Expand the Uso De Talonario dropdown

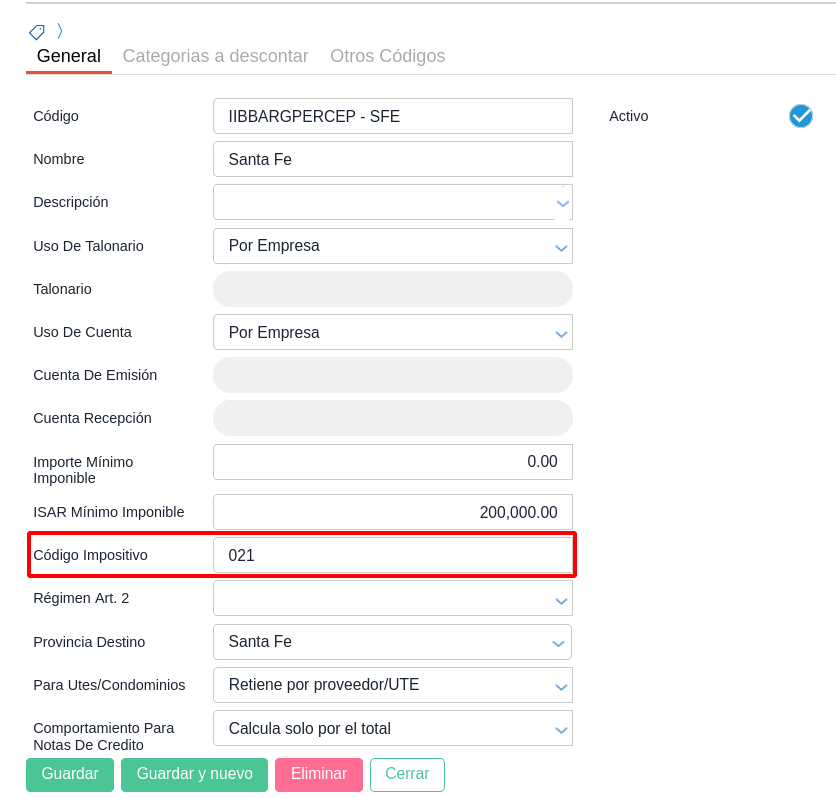[561, 247]
